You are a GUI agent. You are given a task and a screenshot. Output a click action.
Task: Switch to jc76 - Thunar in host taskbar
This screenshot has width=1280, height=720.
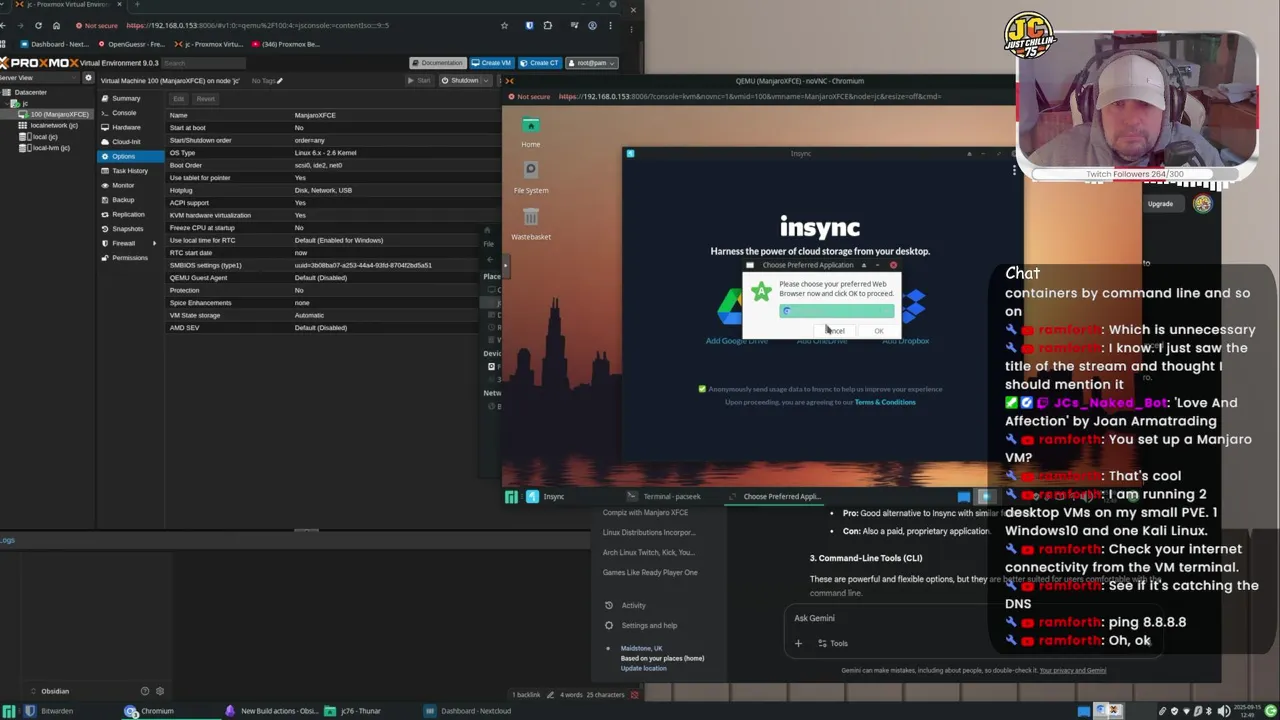[354, 711]
